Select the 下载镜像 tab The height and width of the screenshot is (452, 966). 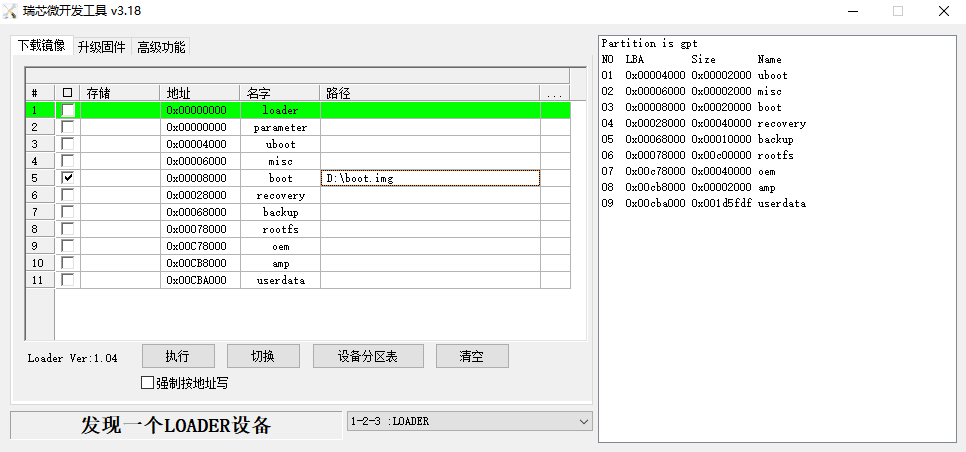[42, 46]
